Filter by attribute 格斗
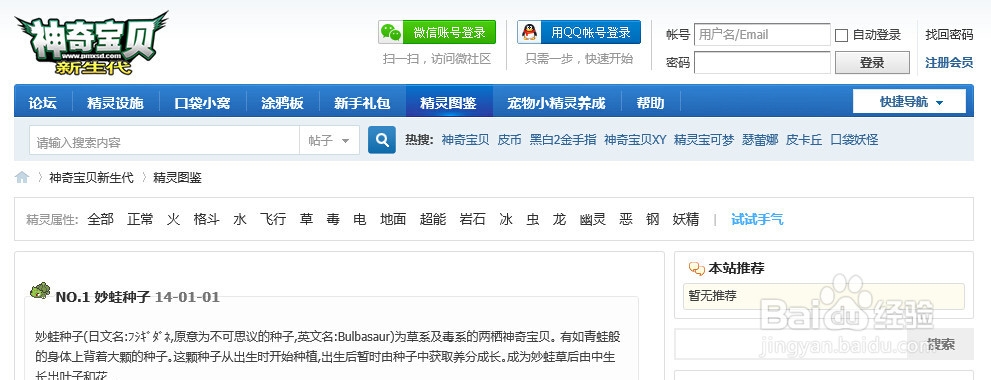The height and width of the screenshot is (380, 991). coord(207,219)
